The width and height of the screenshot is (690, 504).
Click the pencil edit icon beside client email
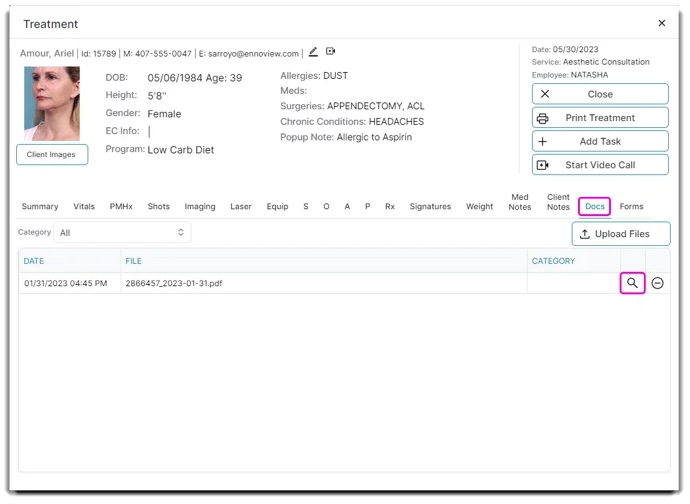point(313,52)
